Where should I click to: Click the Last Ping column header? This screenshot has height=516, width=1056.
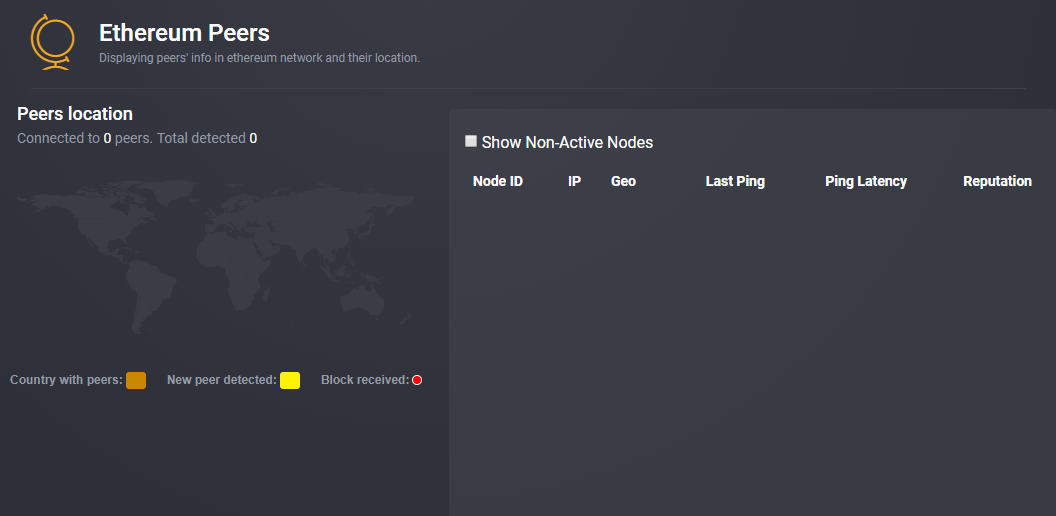tap(735, 181)
